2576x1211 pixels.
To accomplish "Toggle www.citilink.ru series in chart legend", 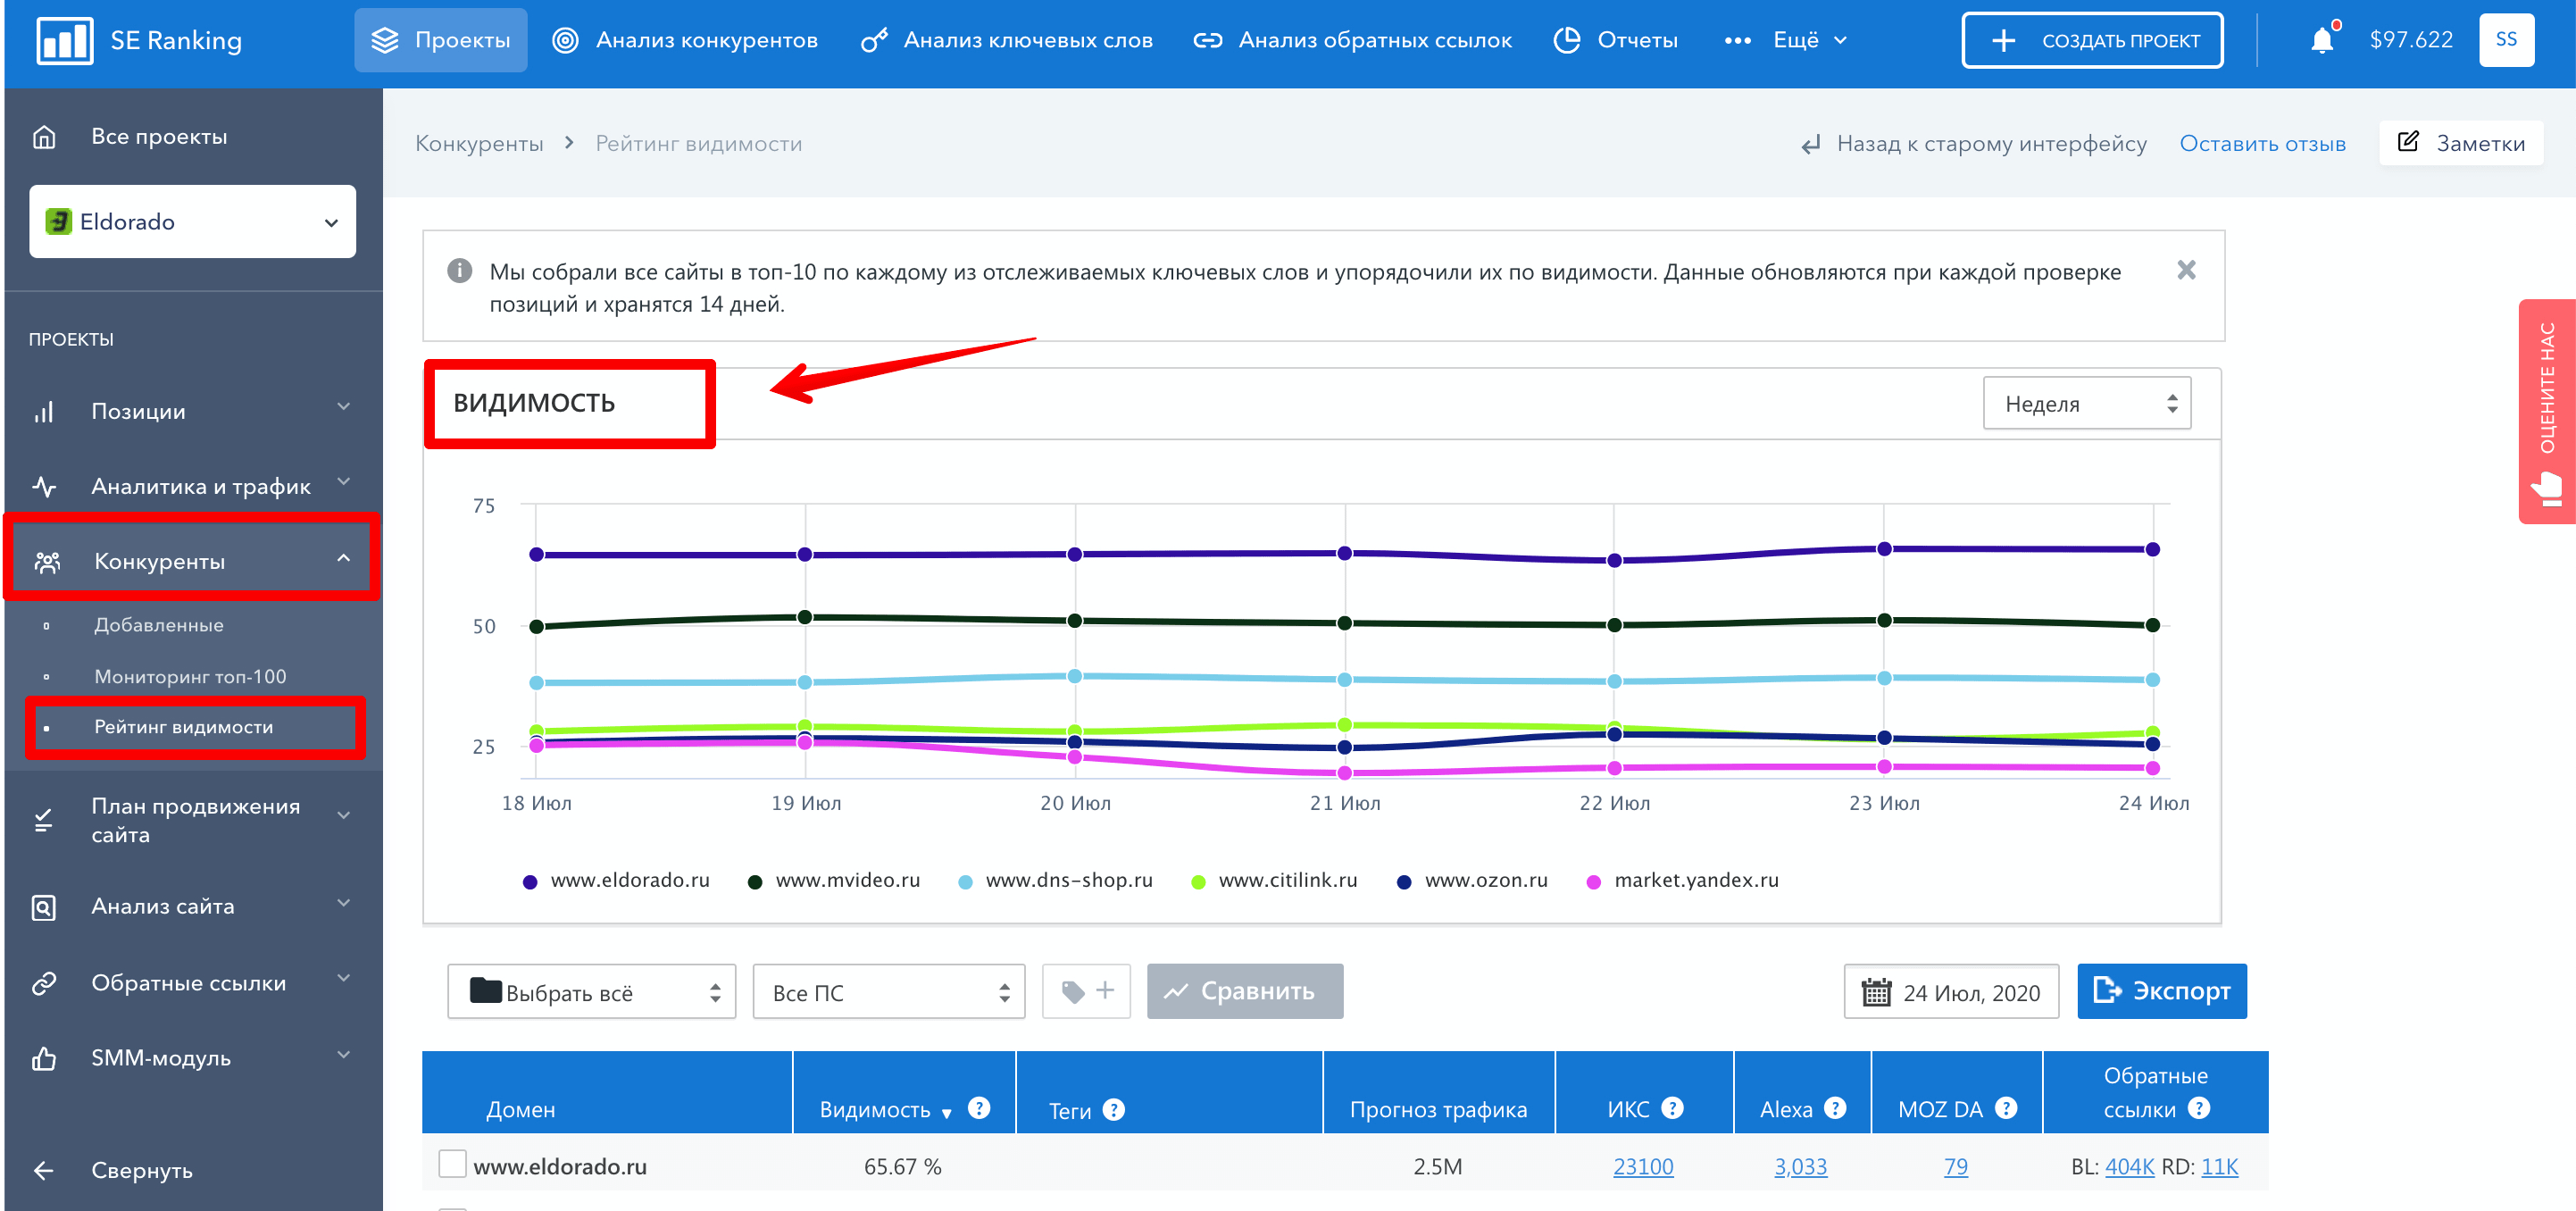I will pos(1274,880).
